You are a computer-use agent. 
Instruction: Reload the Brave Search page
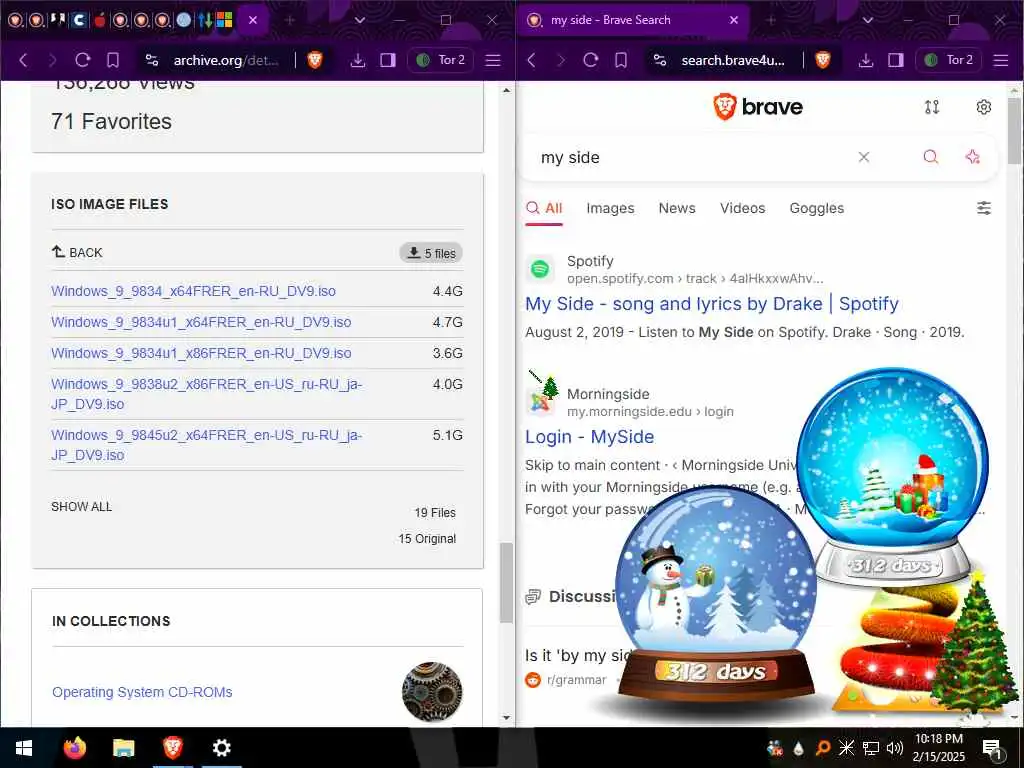tap(590, 60)
